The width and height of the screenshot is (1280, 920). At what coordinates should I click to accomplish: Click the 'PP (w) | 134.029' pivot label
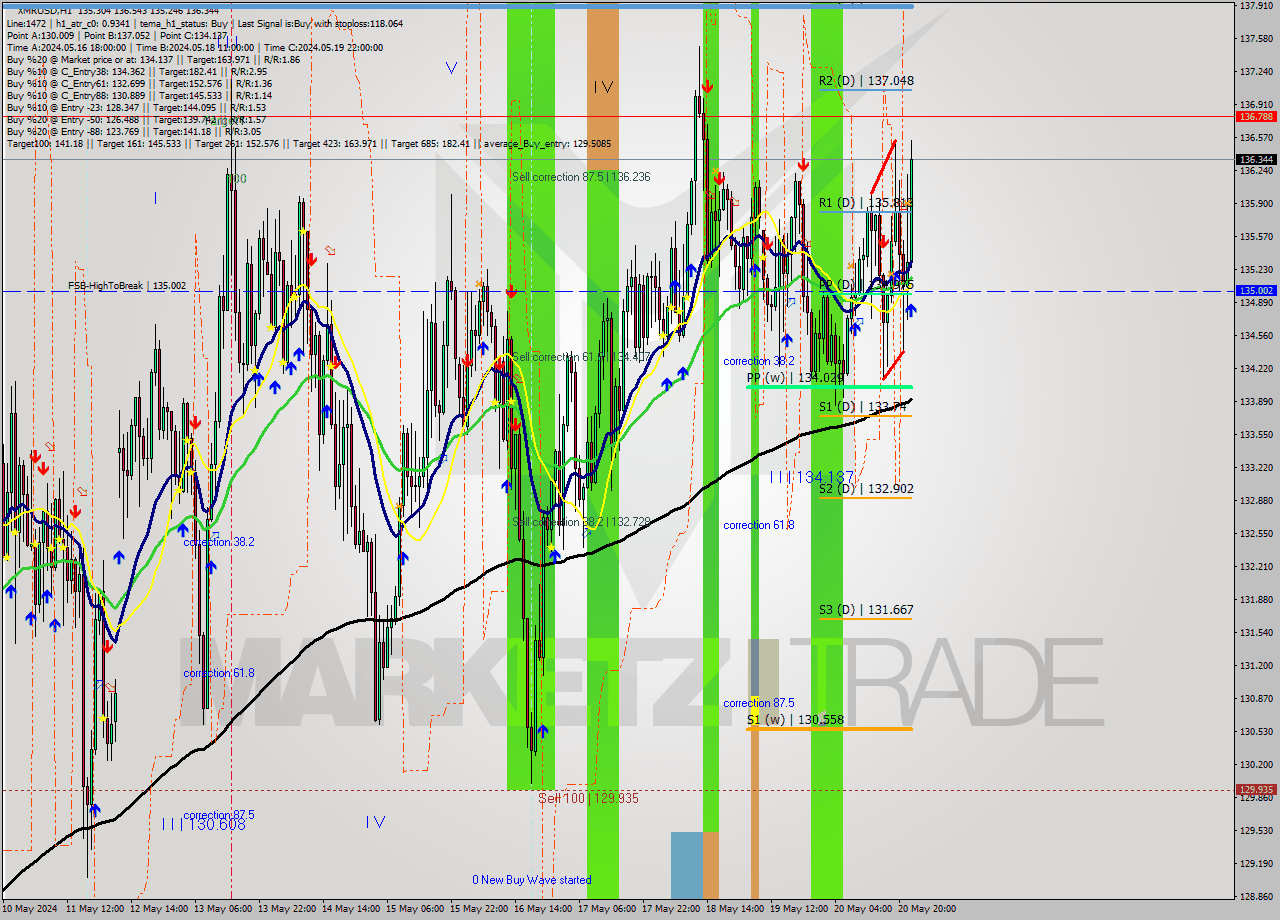(794, 377)
